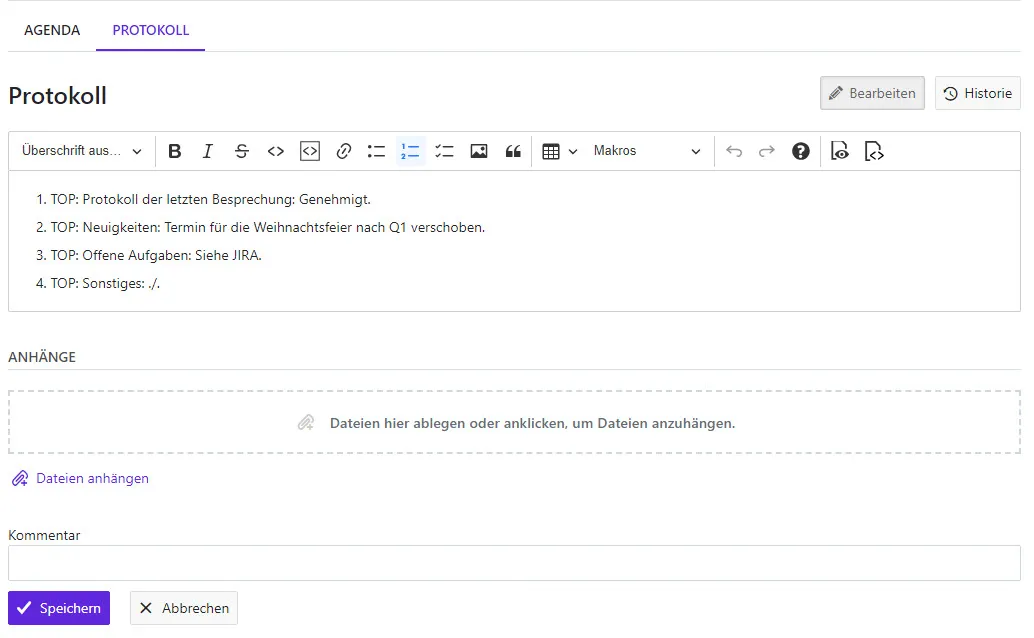
Task: Insert a code block
Action: pyautogui.click(x=310, y=151)
